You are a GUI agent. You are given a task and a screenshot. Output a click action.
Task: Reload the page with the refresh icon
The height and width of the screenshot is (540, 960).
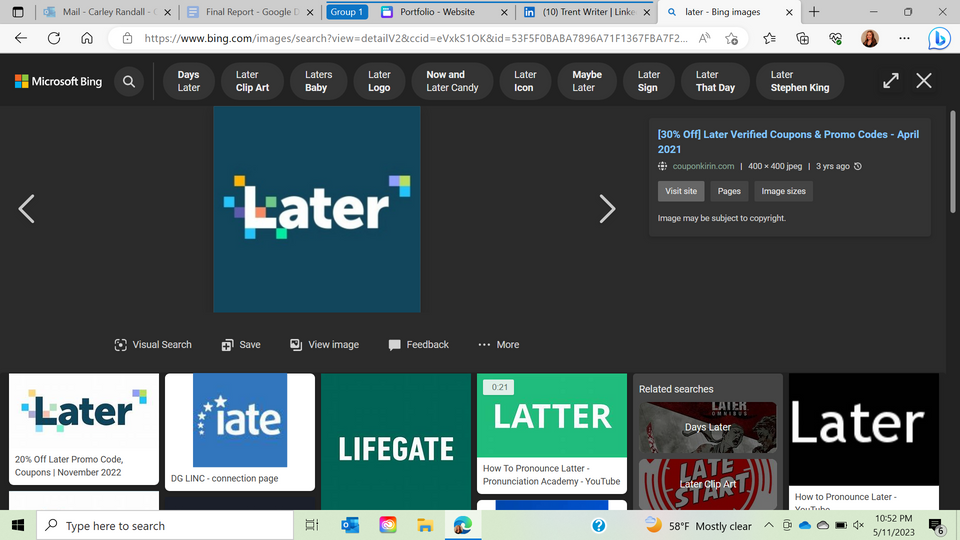[x=54, y=38]
